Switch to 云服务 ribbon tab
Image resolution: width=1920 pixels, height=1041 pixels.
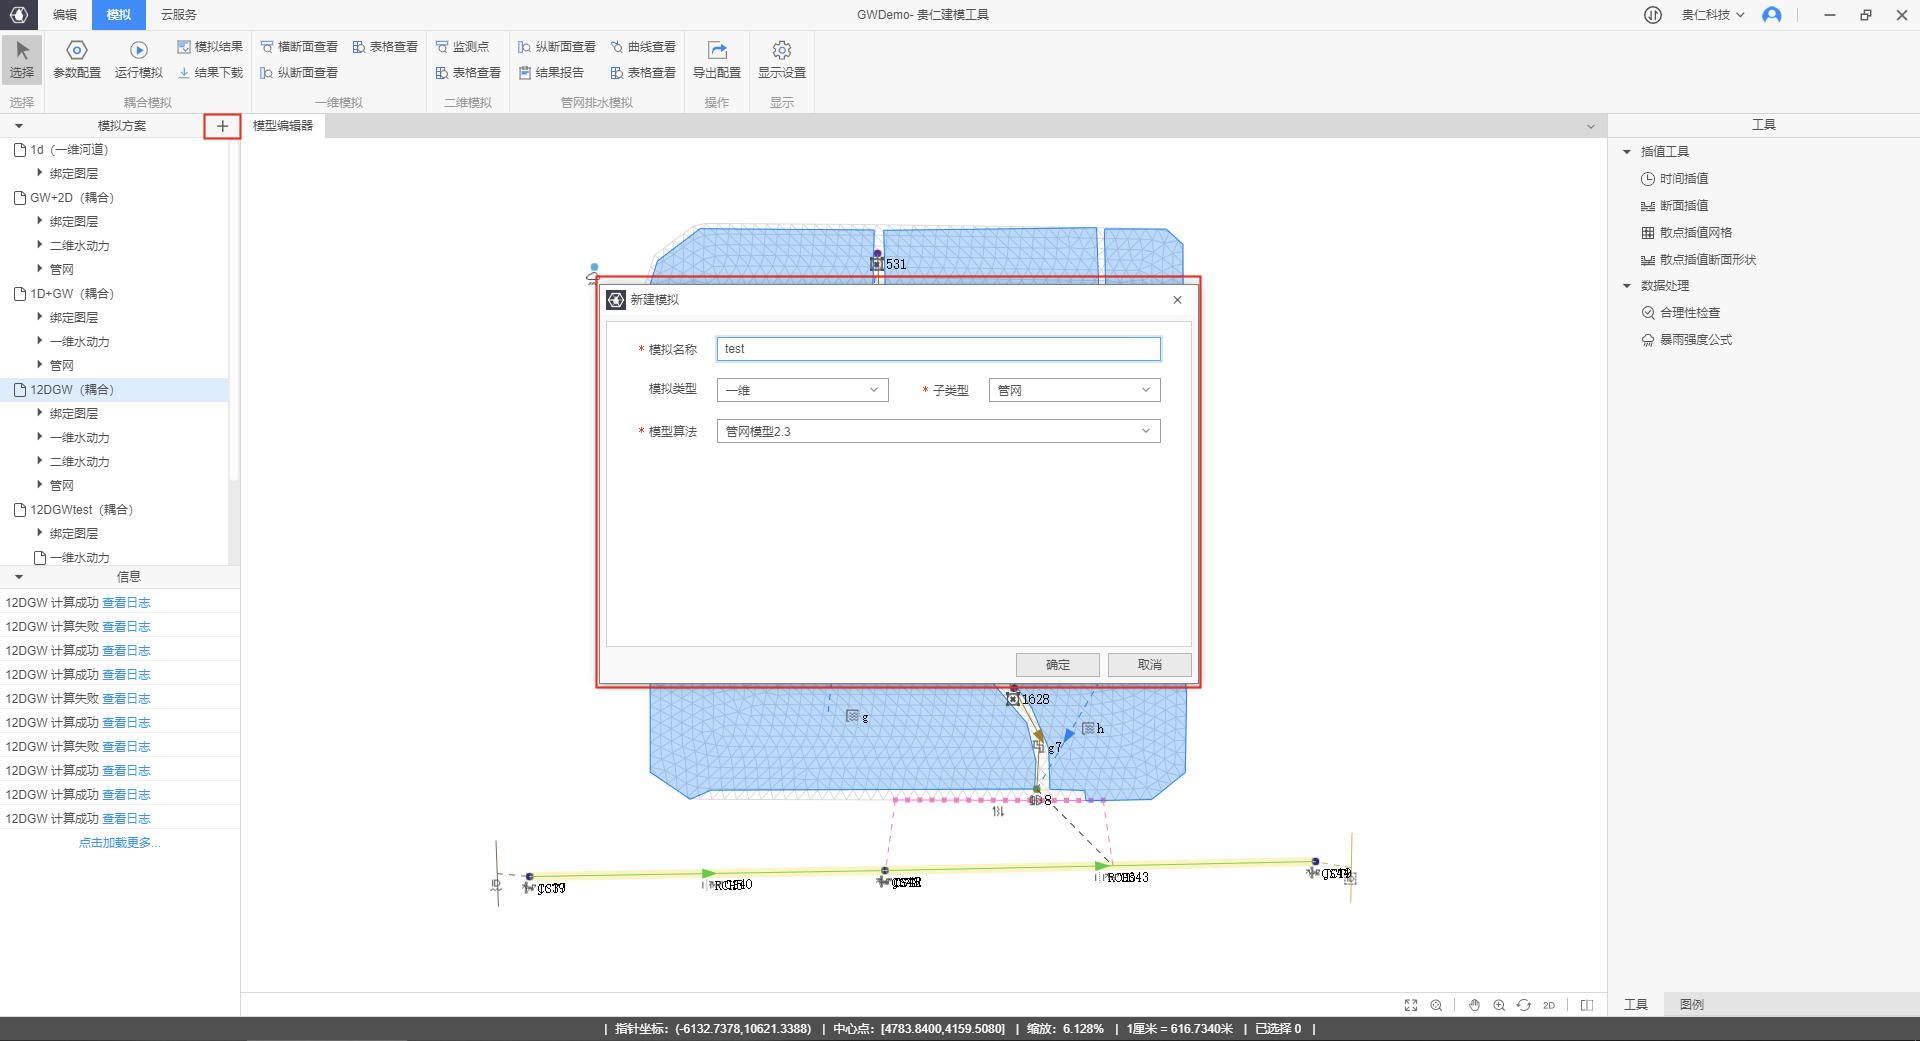(179, 15)
